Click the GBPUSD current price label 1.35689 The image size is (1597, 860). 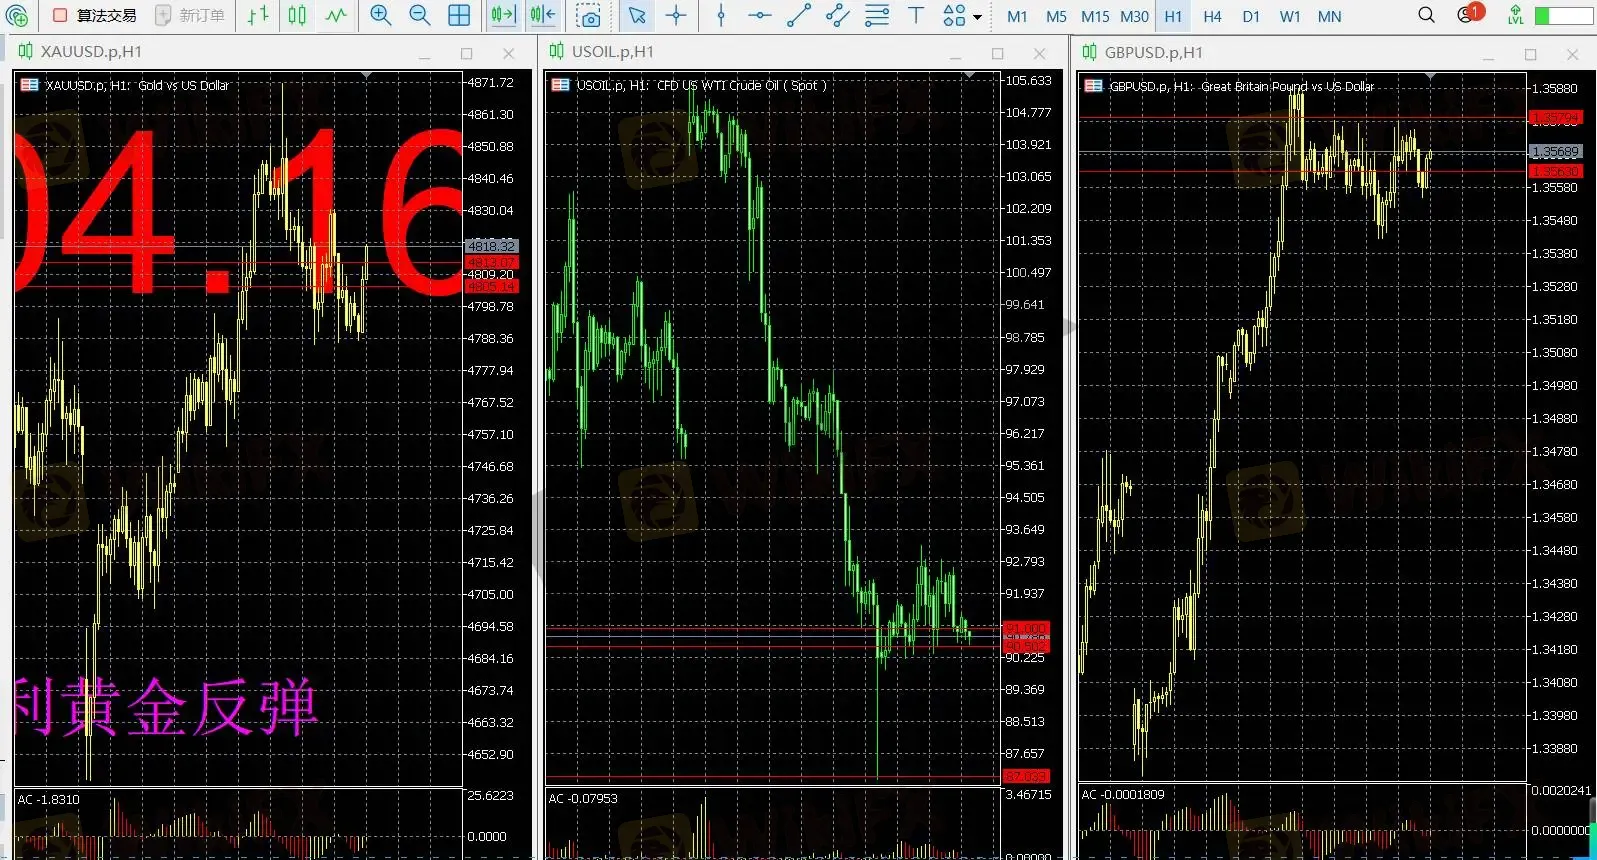coord(1556,152)
